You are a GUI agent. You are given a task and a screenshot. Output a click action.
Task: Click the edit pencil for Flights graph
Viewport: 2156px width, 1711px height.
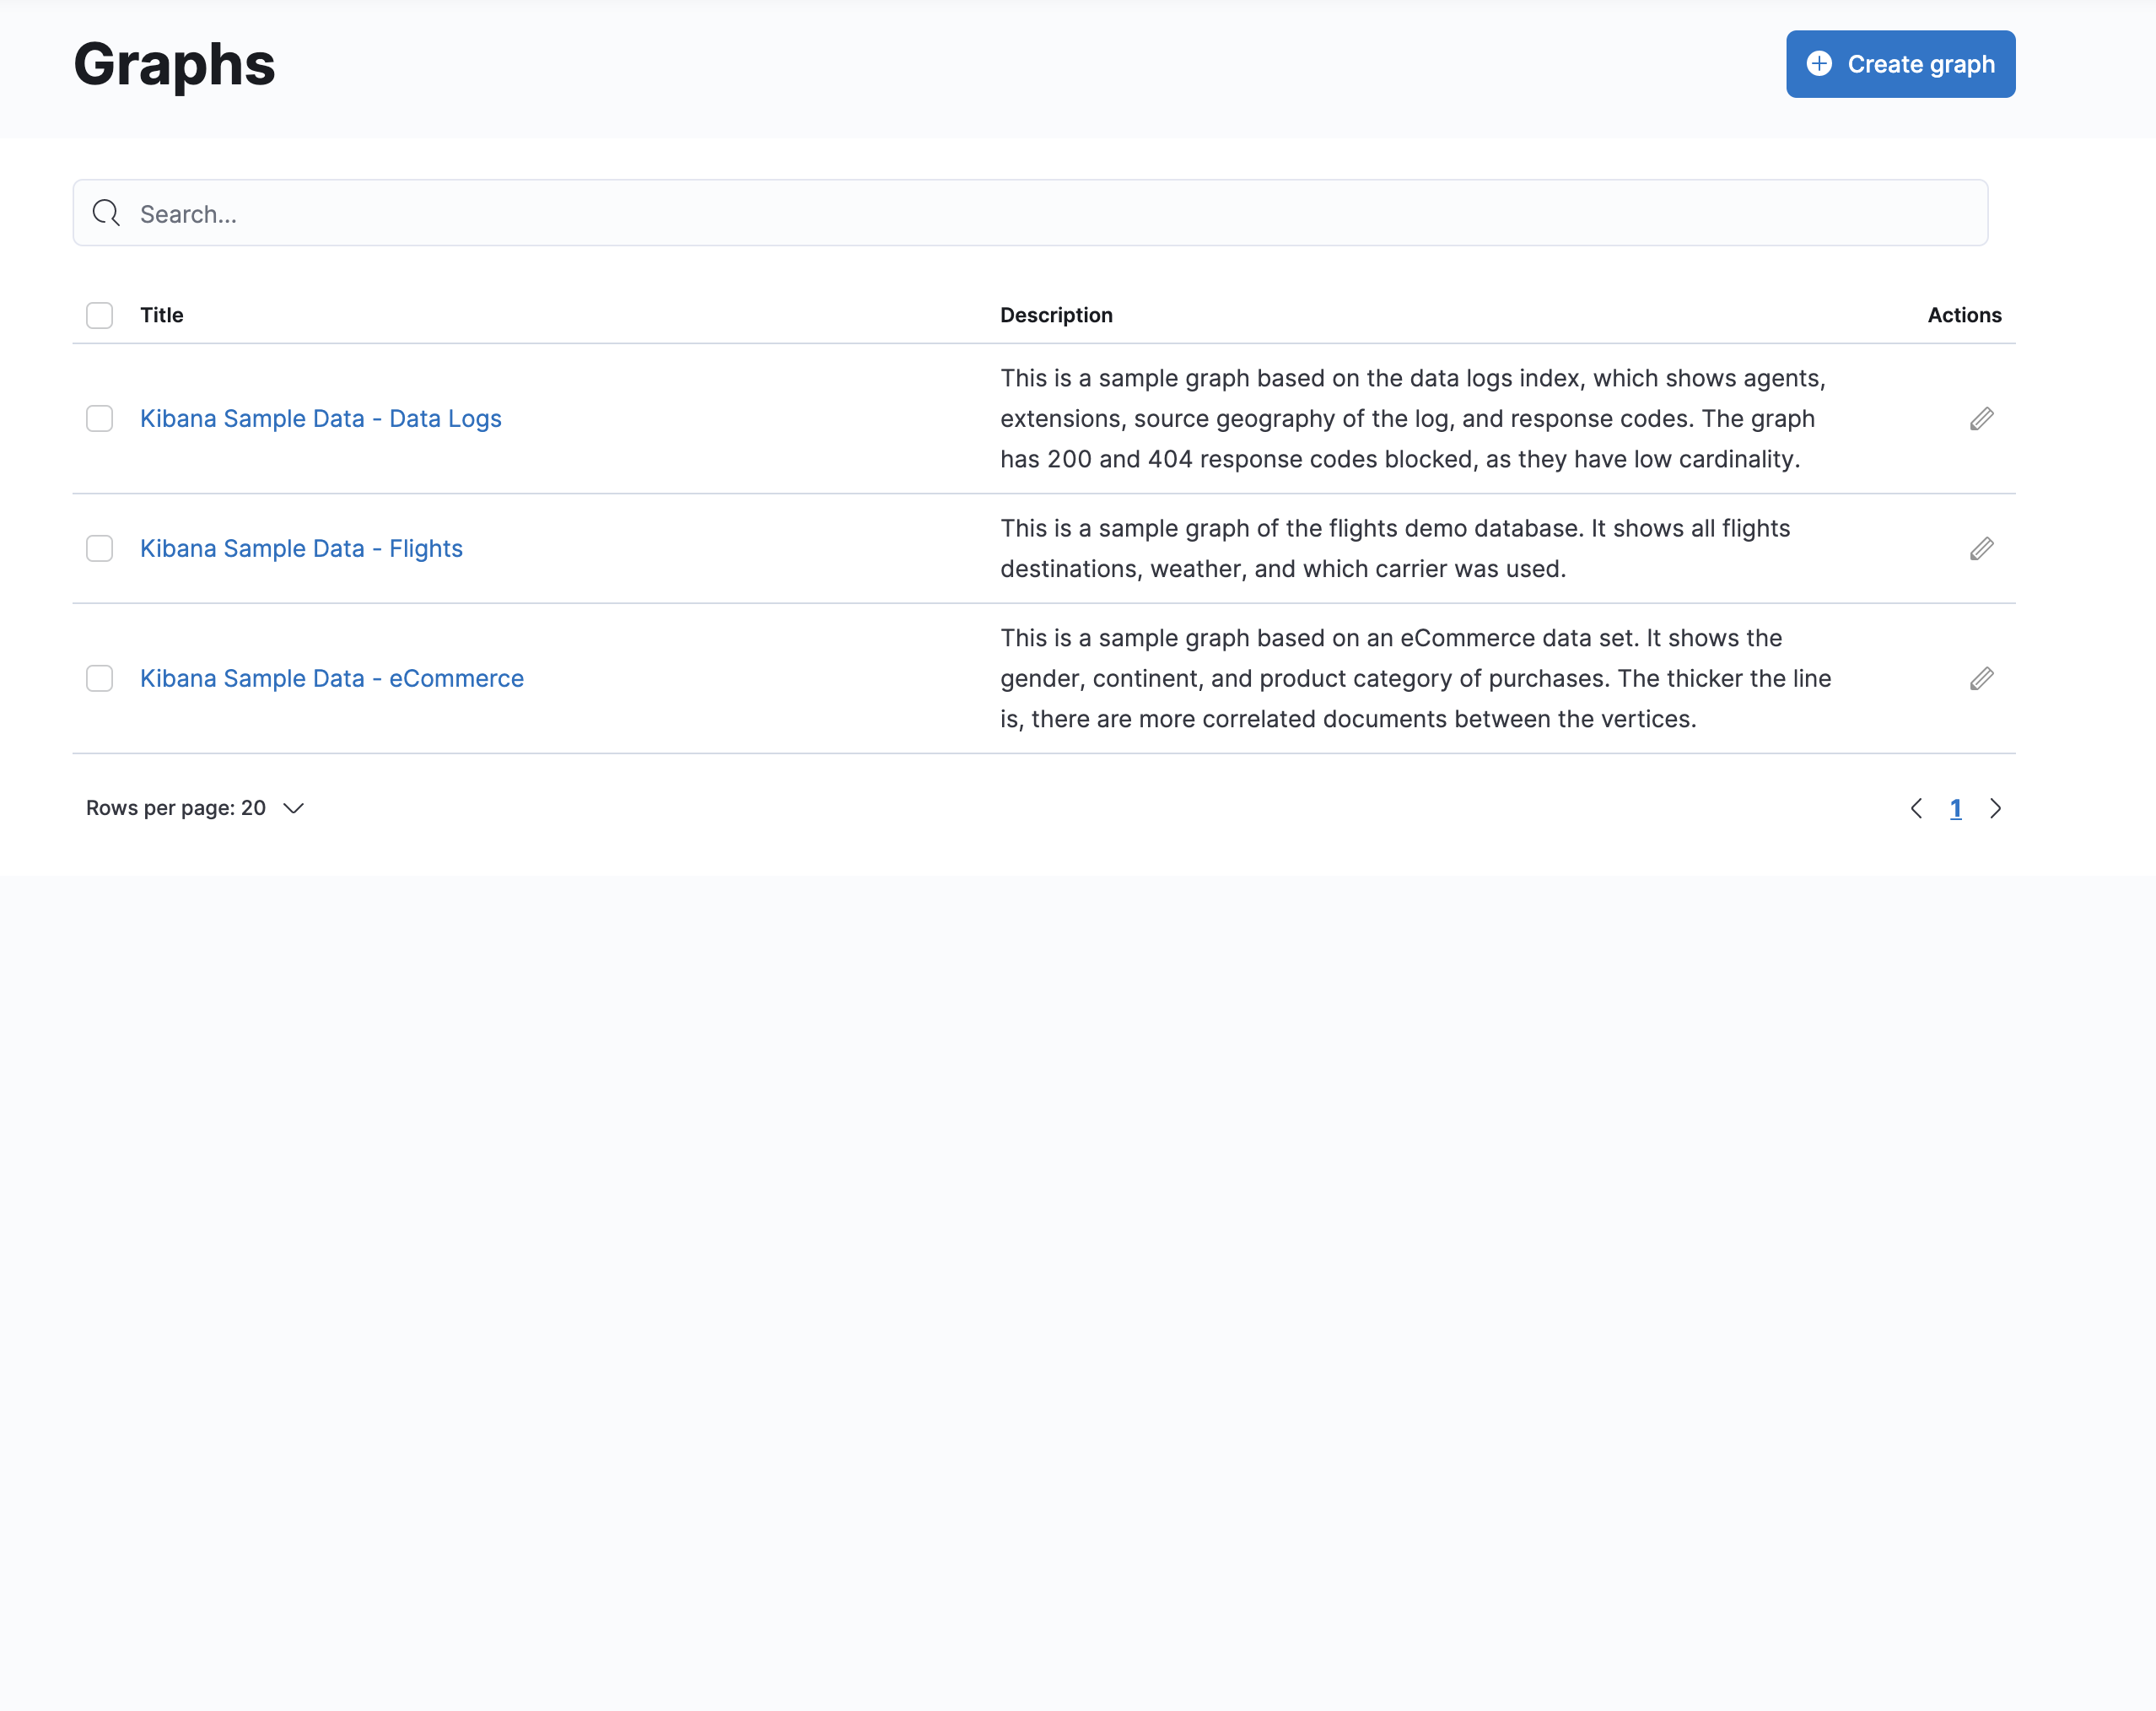[1981, 549]
